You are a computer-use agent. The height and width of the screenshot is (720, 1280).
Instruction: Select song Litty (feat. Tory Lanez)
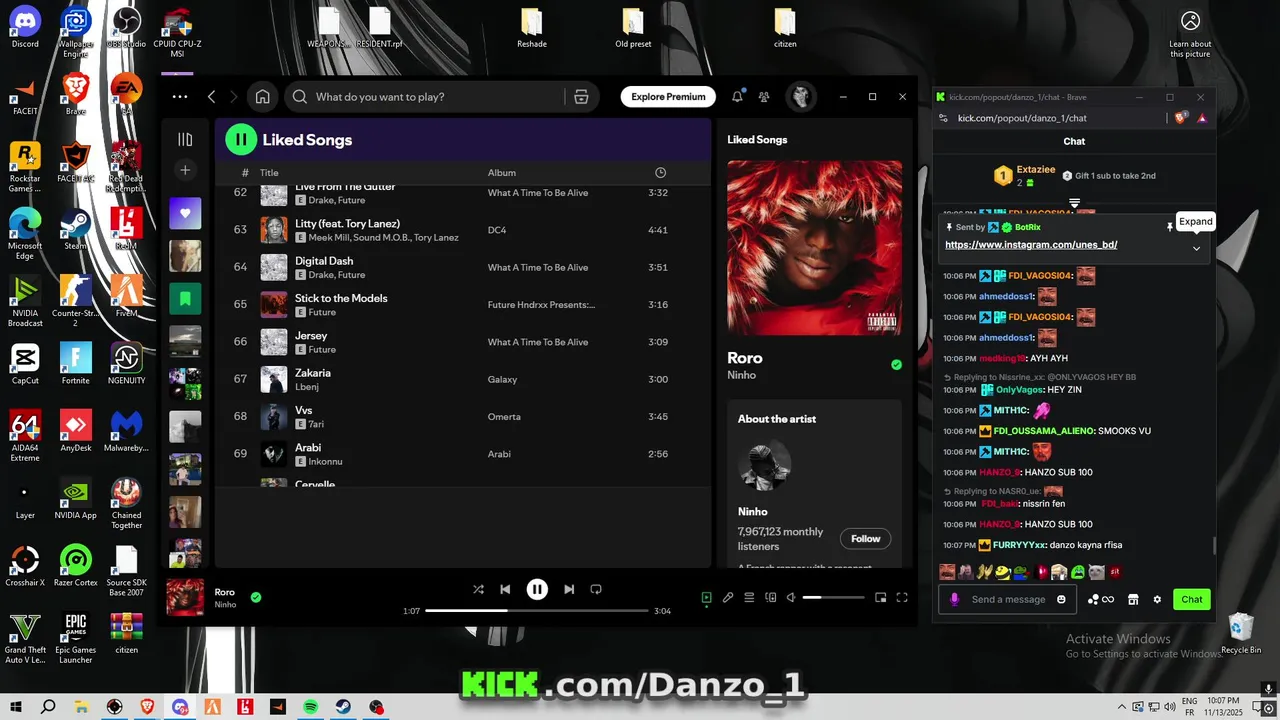pos(463,230)
